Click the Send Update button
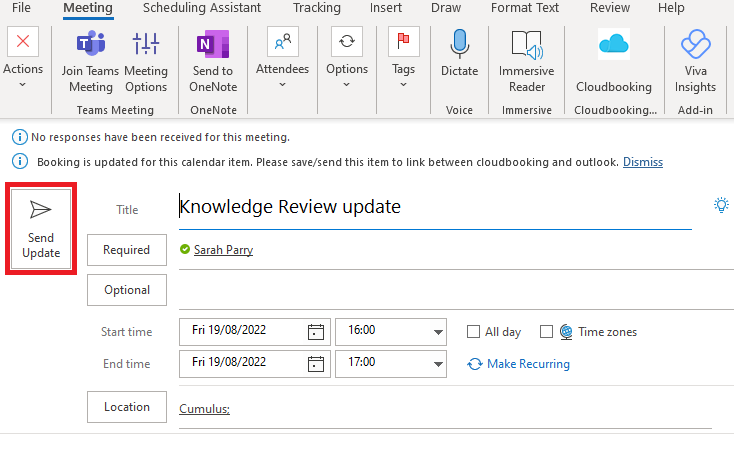Screen dimensions: 734x466 click(x=41, y=229)
